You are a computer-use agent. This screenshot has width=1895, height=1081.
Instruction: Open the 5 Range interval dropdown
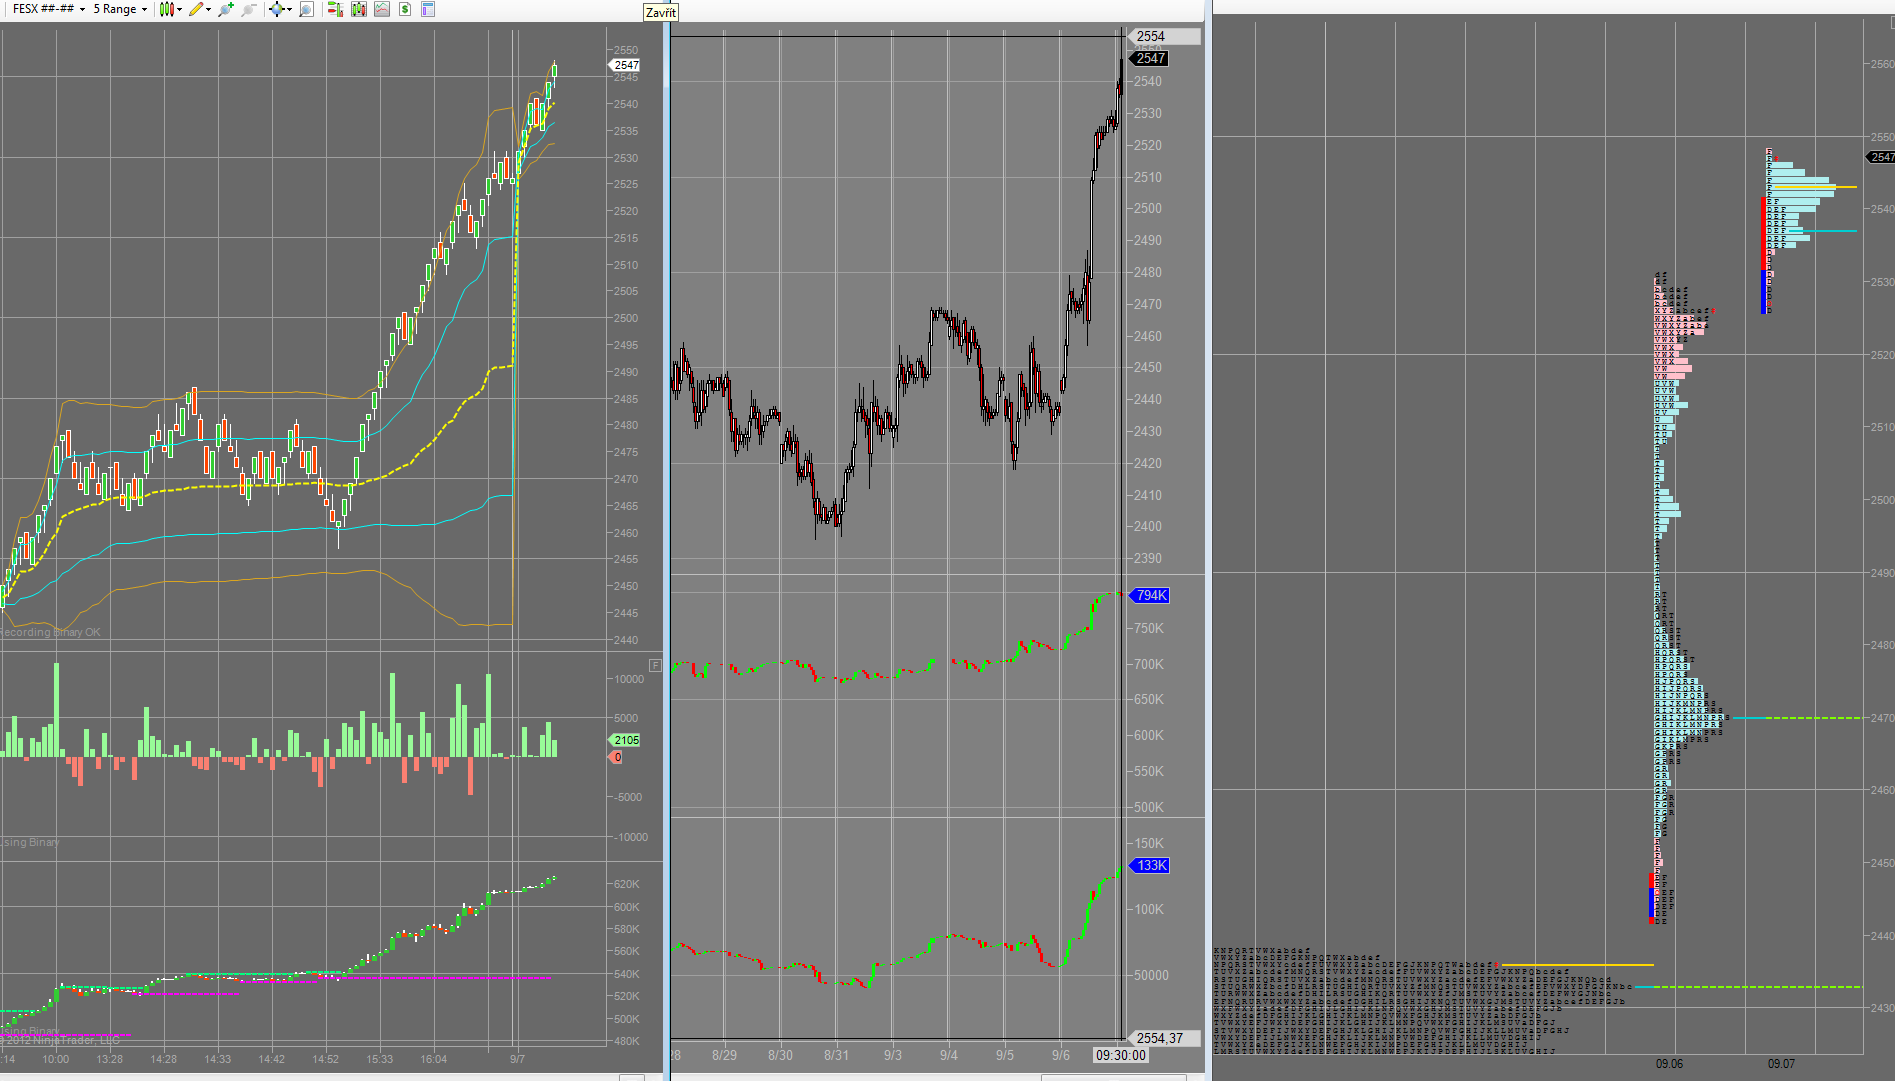pyautogui.click(x=119, y=9)
